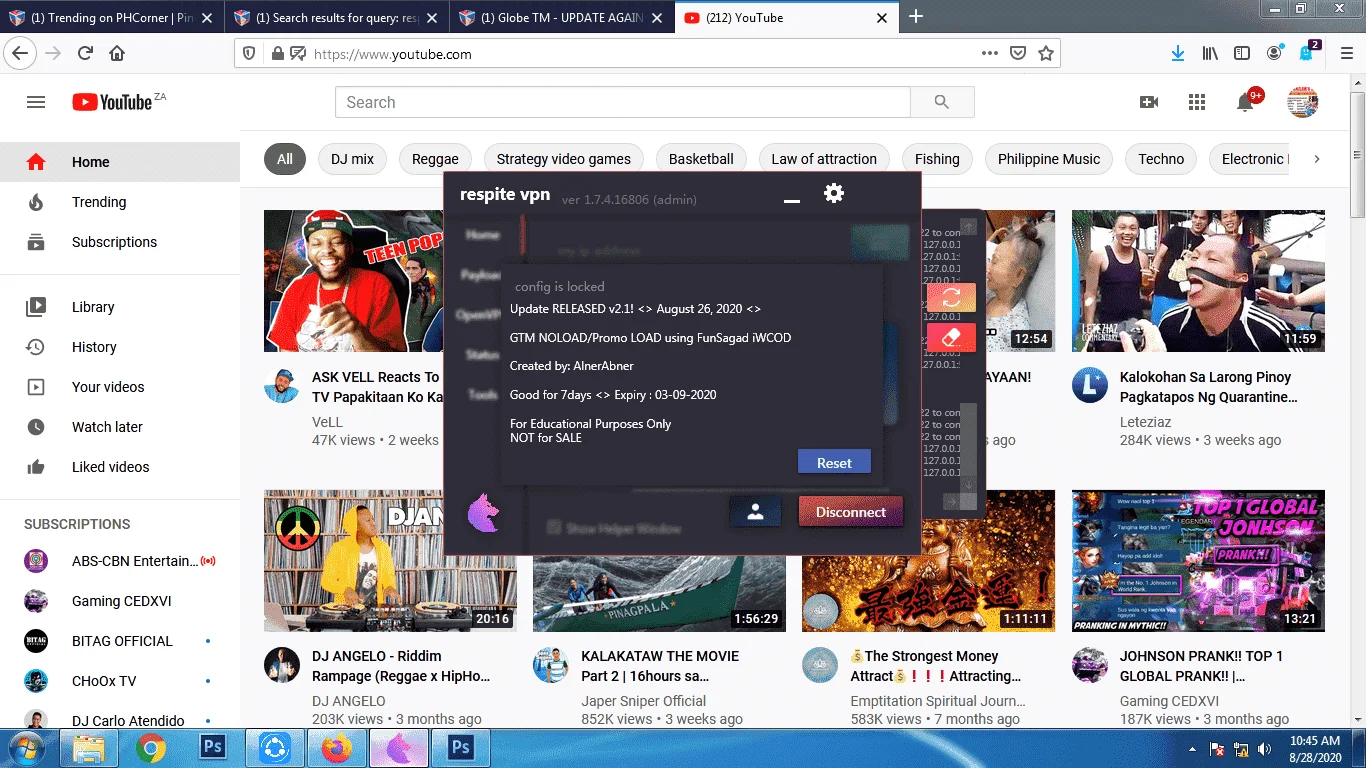Screen dimensions: 1366x768
Task: Expand the next category chips arrow
Action: (x=1317, y=159)
